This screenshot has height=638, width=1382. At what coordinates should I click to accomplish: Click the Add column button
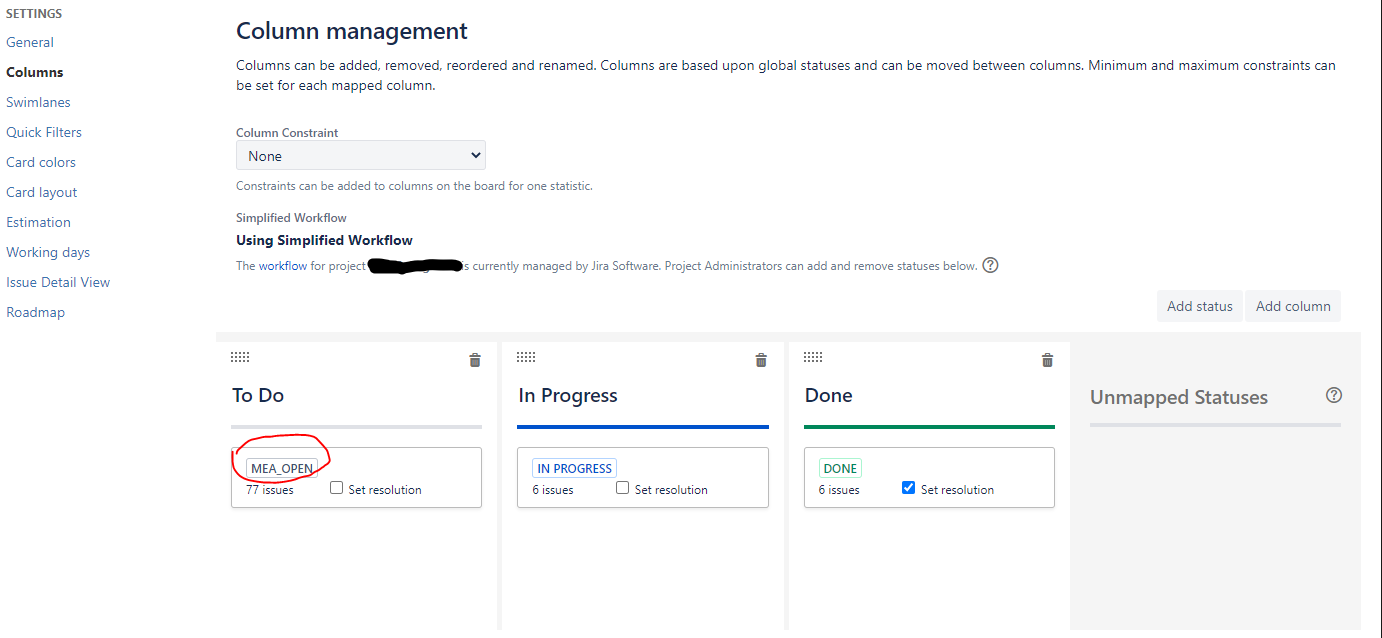coord(1293,306)
